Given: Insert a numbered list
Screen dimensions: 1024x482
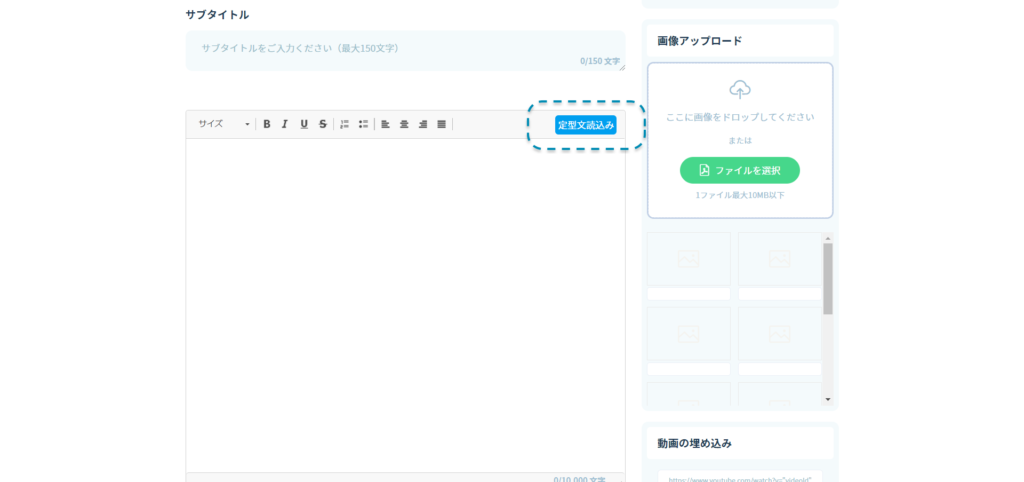Looking at the screenshot, I should click(x=344, y=124).
